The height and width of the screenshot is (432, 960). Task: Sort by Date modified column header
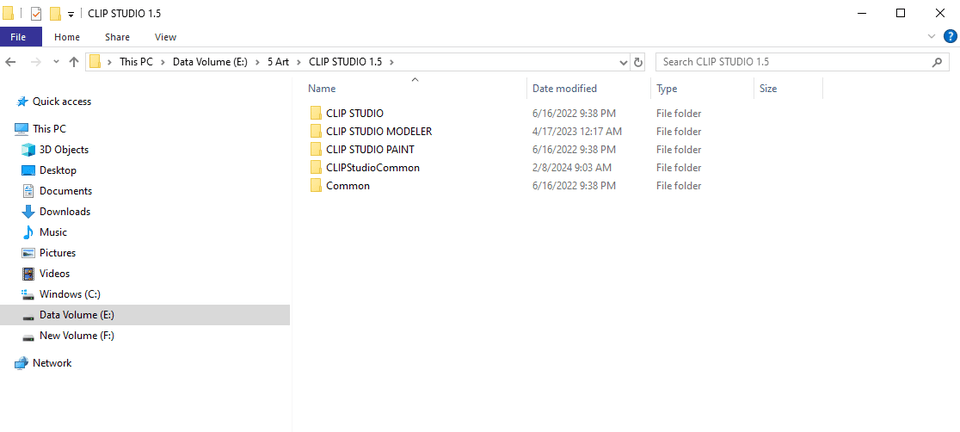click(x=565, y=89)
